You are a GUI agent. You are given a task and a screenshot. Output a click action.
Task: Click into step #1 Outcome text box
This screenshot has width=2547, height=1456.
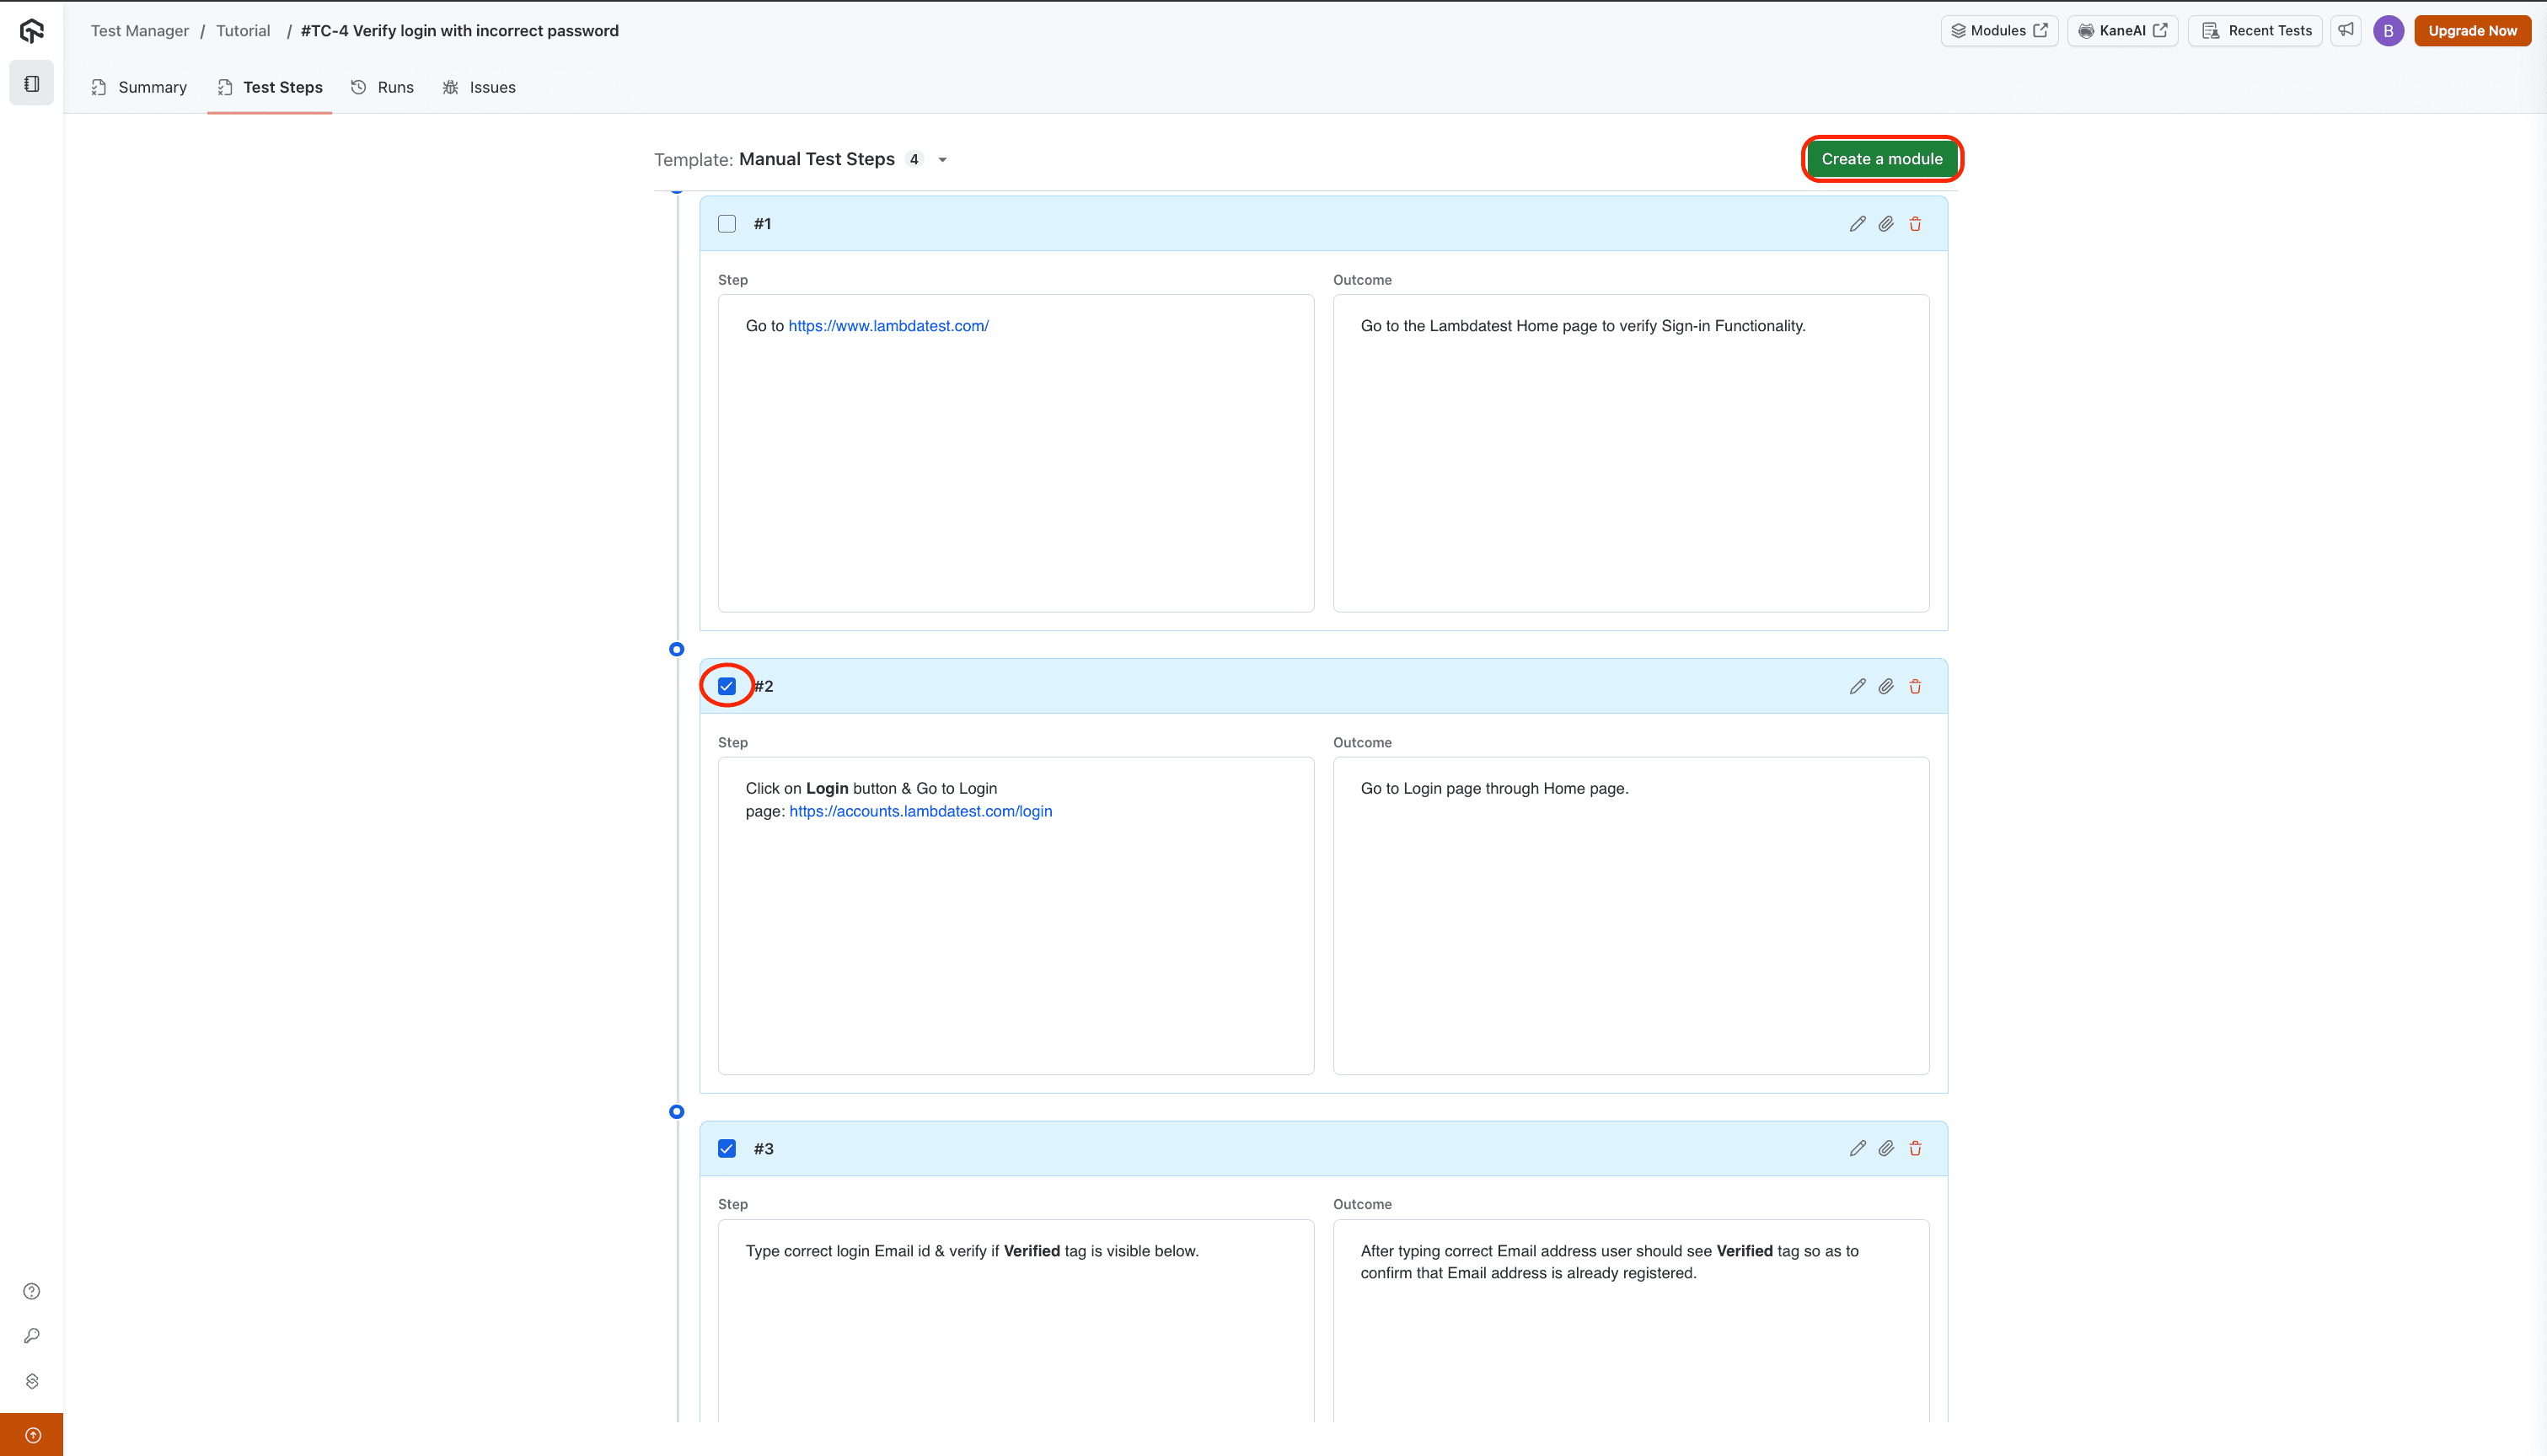click(1631, 453)
